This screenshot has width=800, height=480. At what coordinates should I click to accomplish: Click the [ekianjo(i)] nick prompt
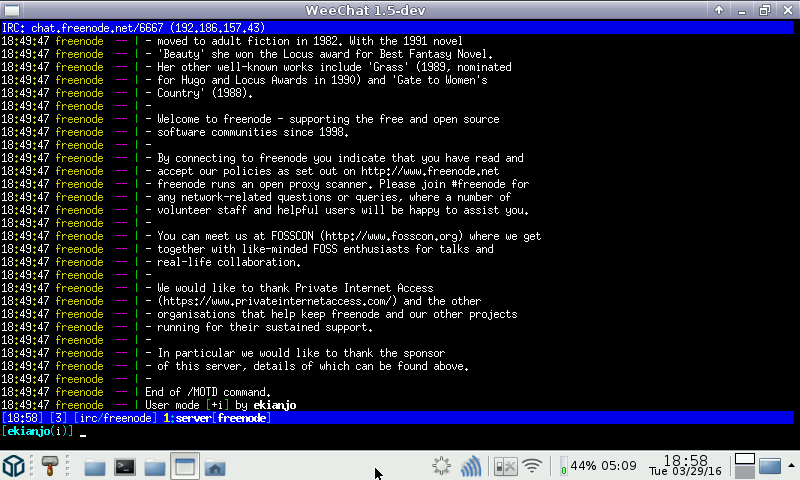coord(37,431)
